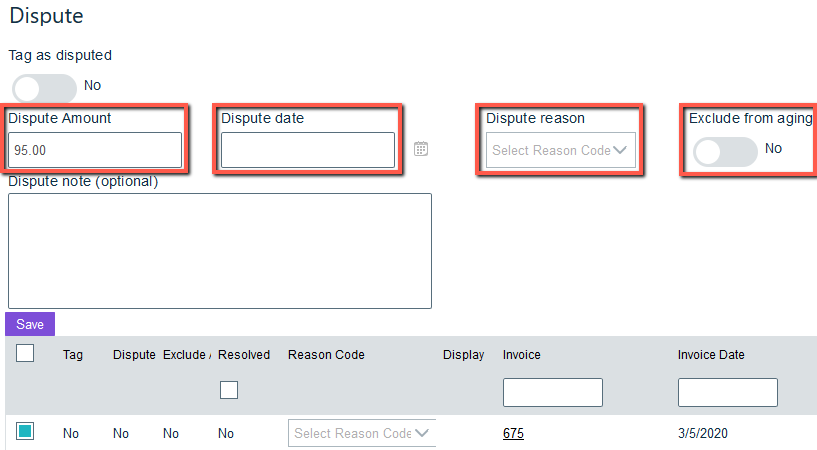This screenshot has width=817, height=450.
Task: Toggle the Tag as disputed switch
Action: click(x=44, y=88)
